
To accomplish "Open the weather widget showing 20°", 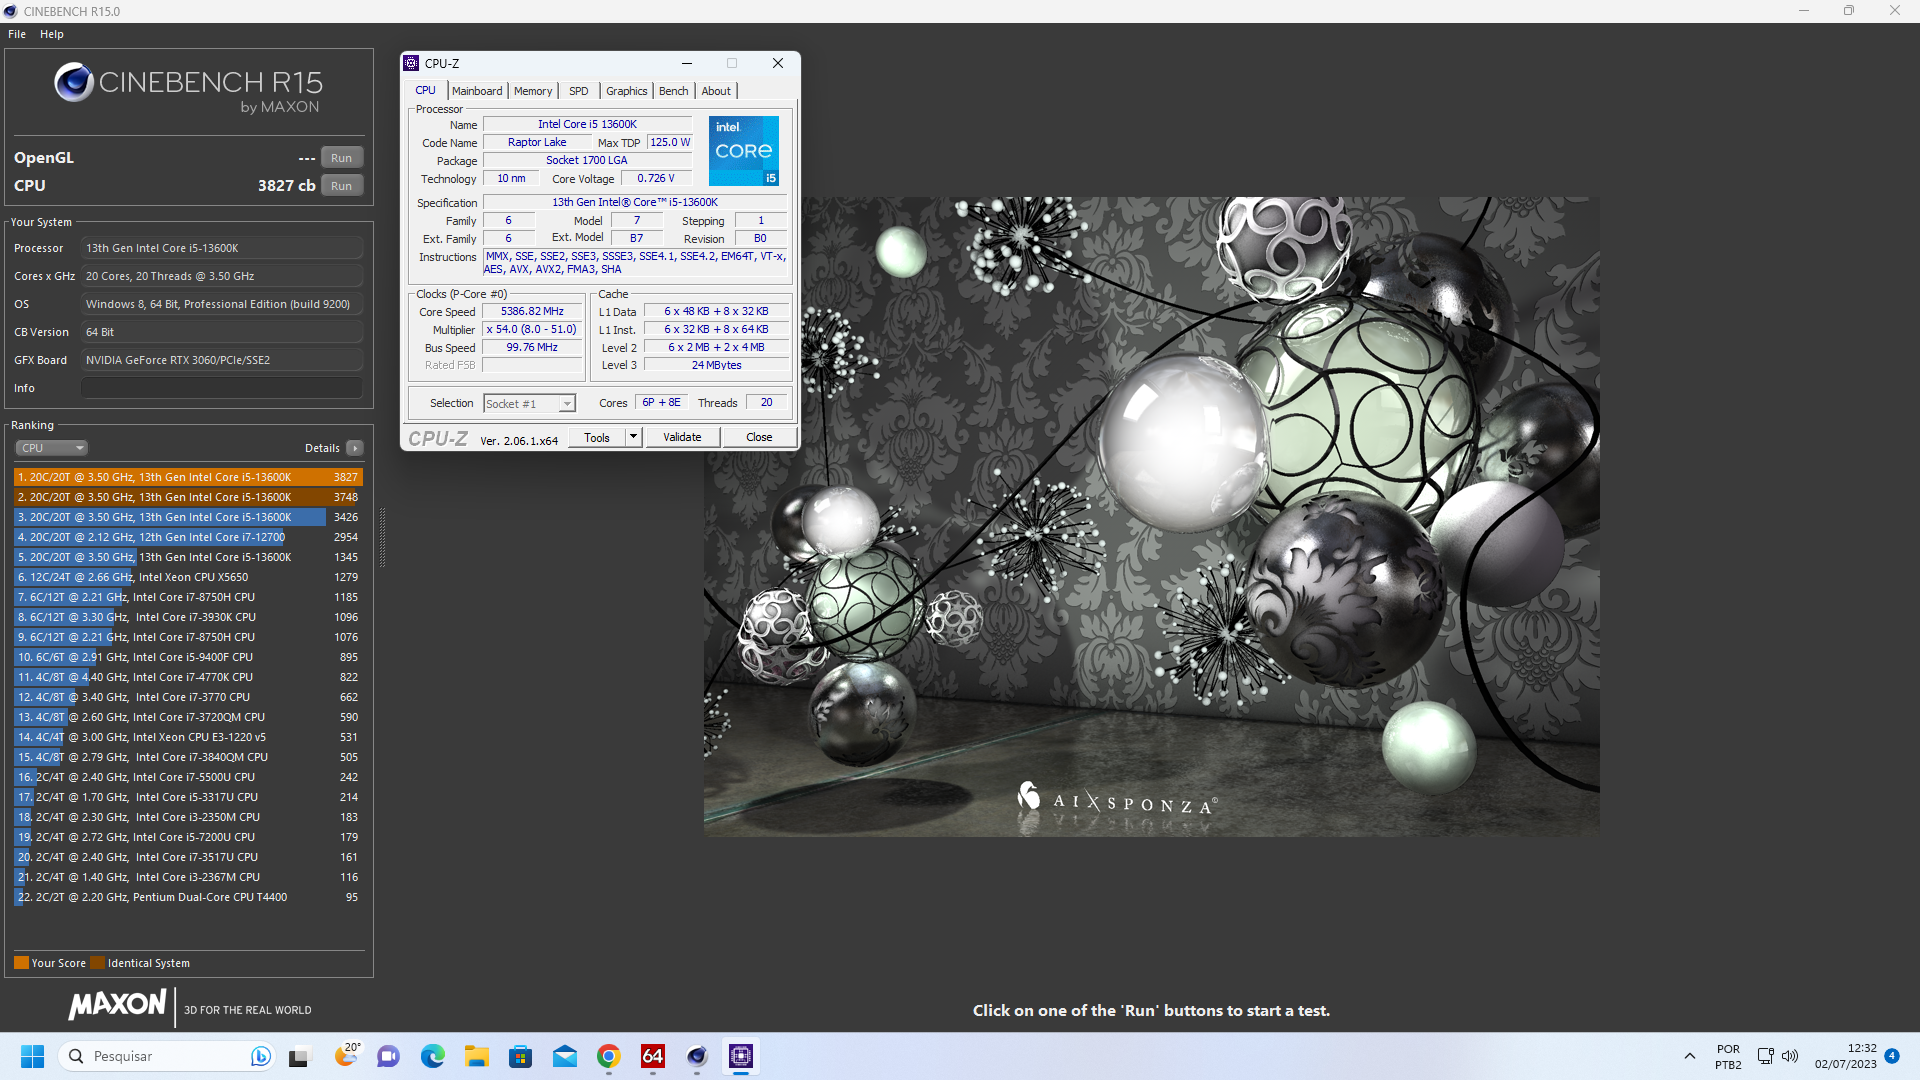I will [x=346, y=1055].
